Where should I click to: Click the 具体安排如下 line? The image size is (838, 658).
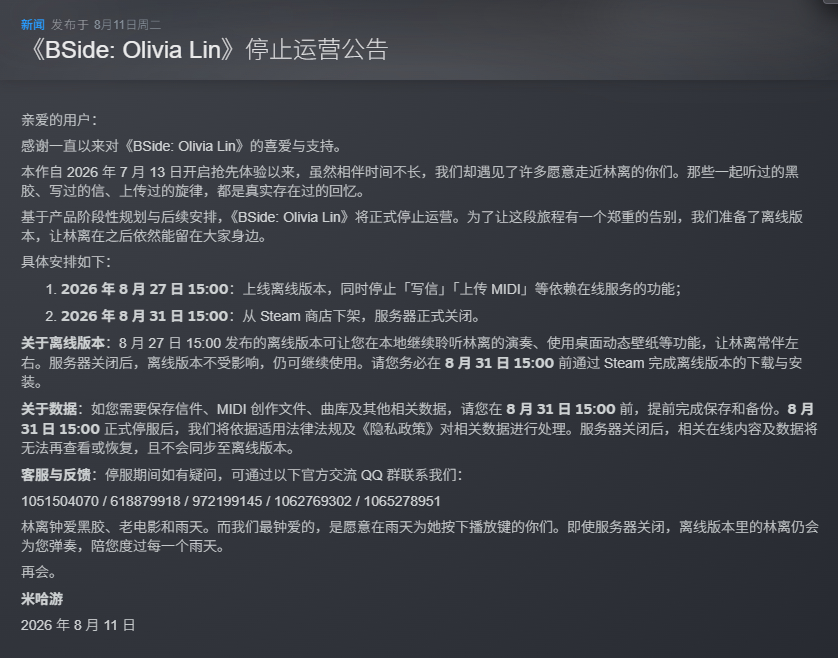click(66, 262)
